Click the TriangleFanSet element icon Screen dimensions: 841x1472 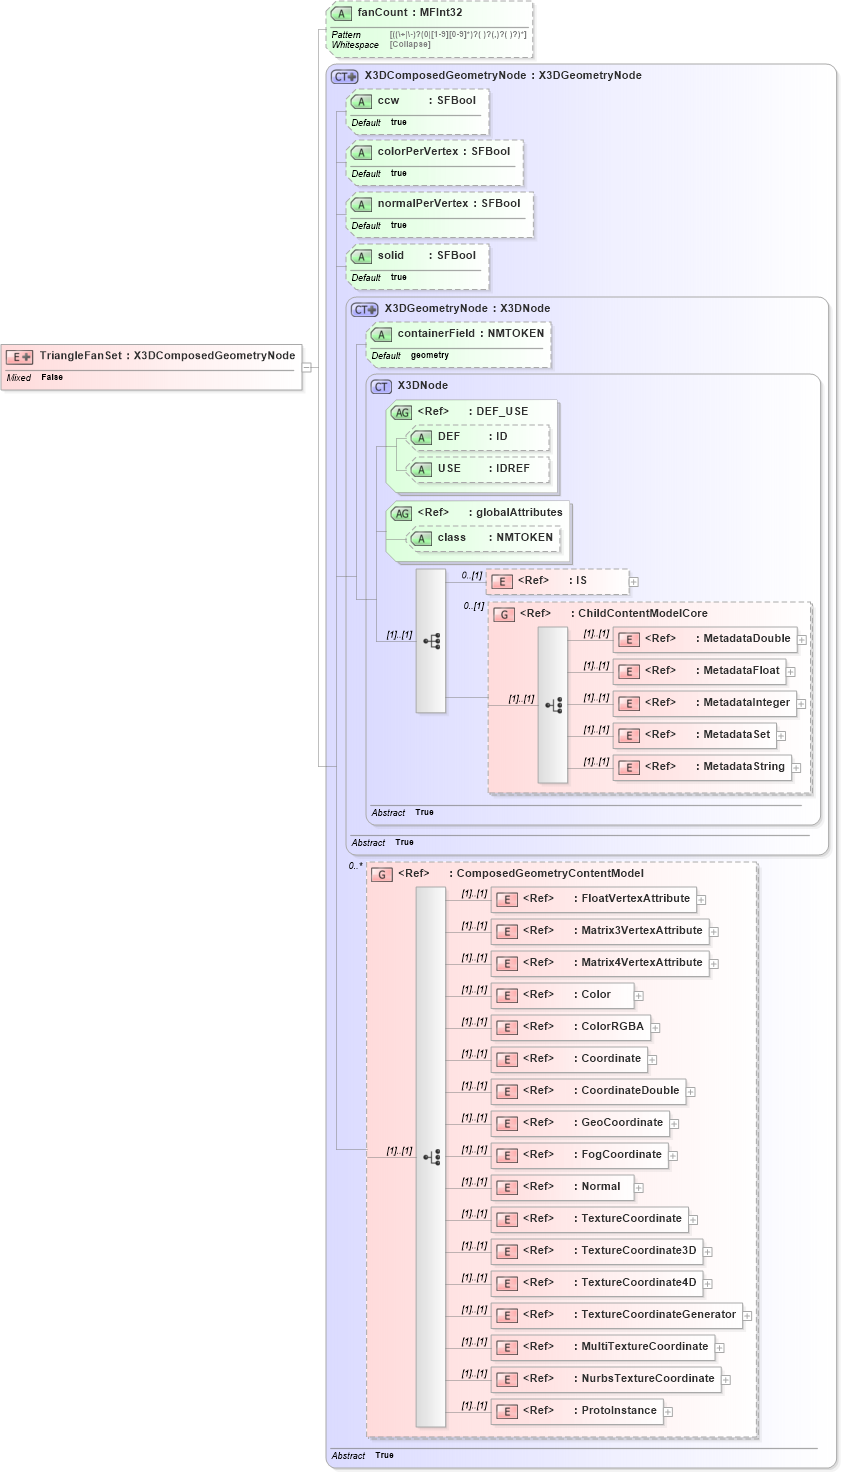[x=20, y=356]
